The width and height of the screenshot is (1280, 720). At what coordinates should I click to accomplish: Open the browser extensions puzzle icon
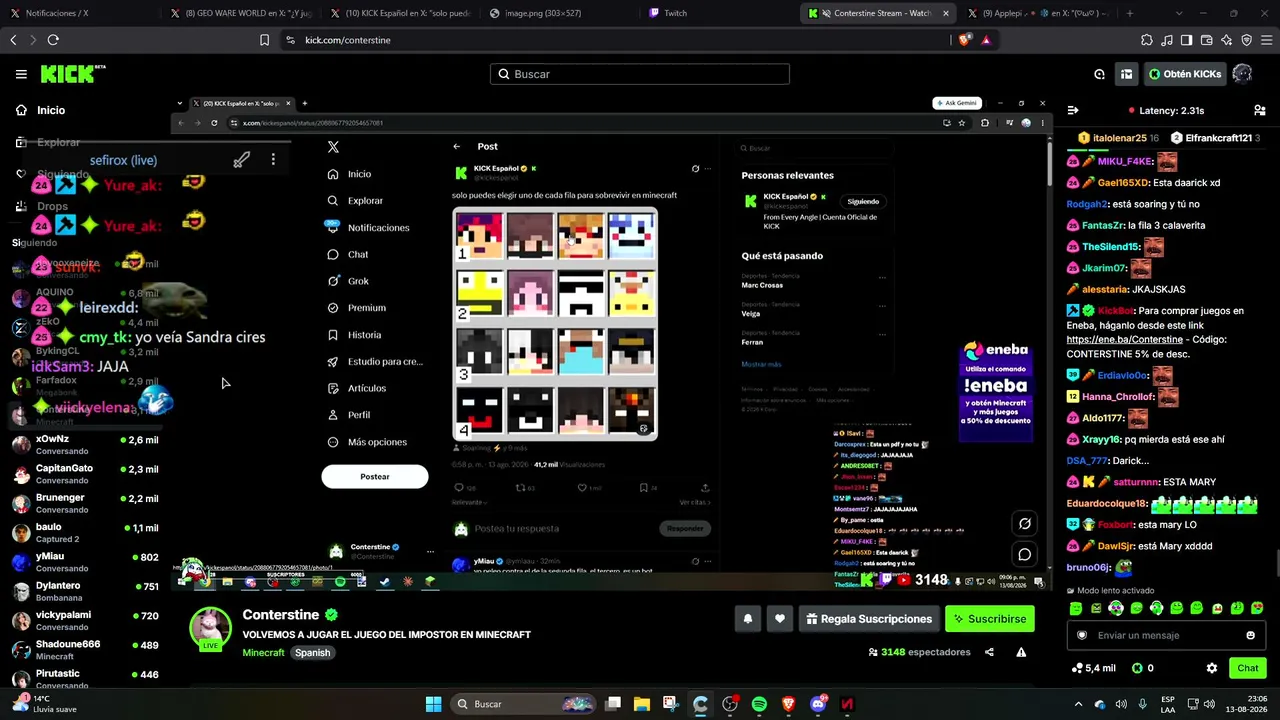click(x=1146, y=40)
